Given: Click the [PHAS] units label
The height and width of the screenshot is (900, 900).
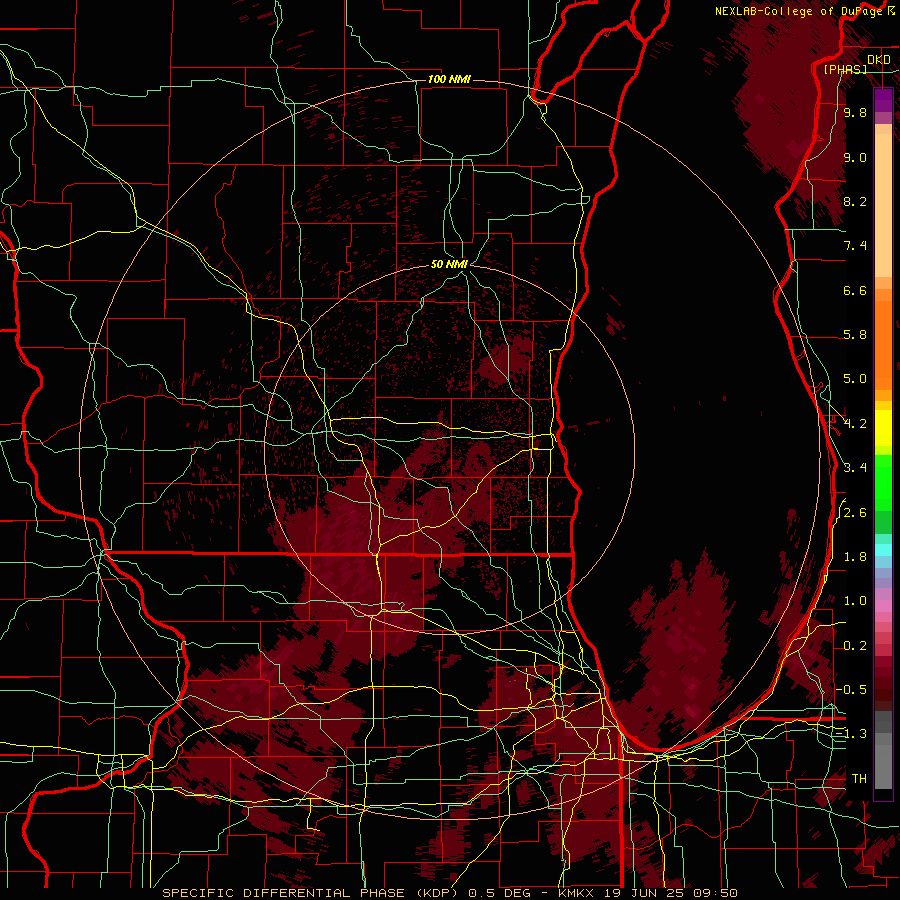Looking at the screenshot, I should pos(845,69).
